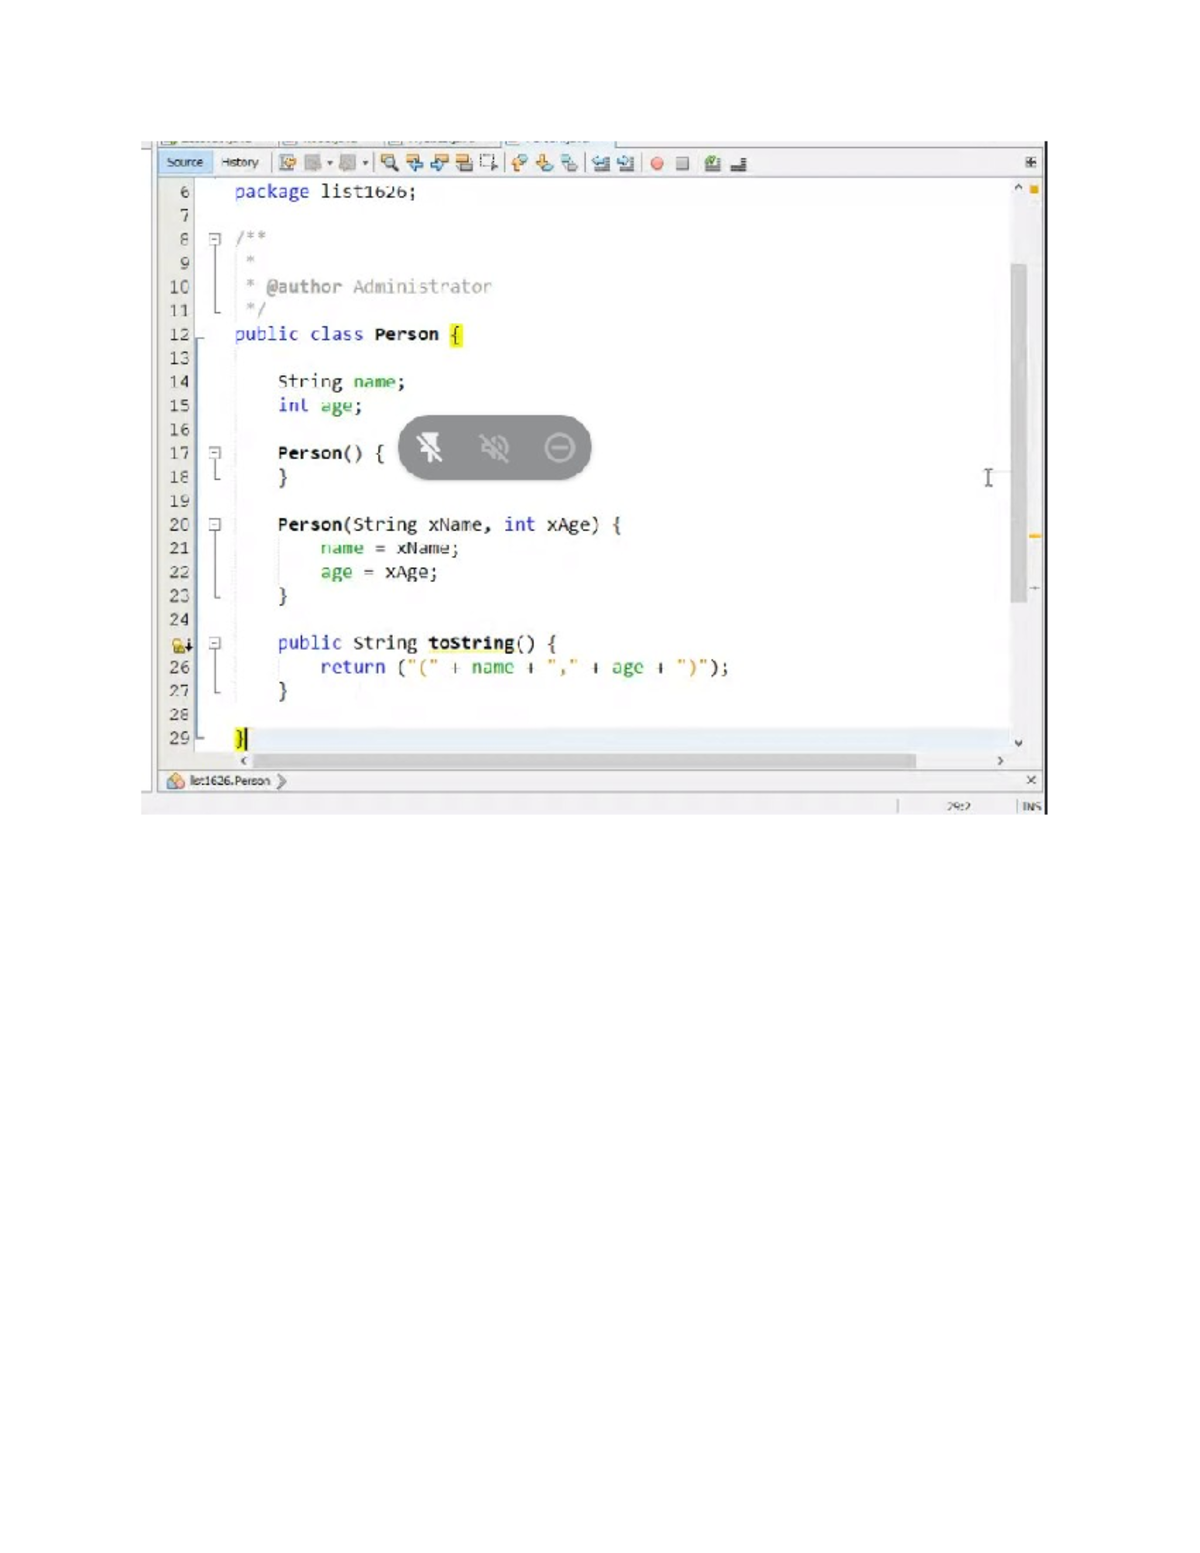This screenshot has width=1200, height=1553.
Task: Click the Last Edit position toolbar icon
Action: click(286, 162)
